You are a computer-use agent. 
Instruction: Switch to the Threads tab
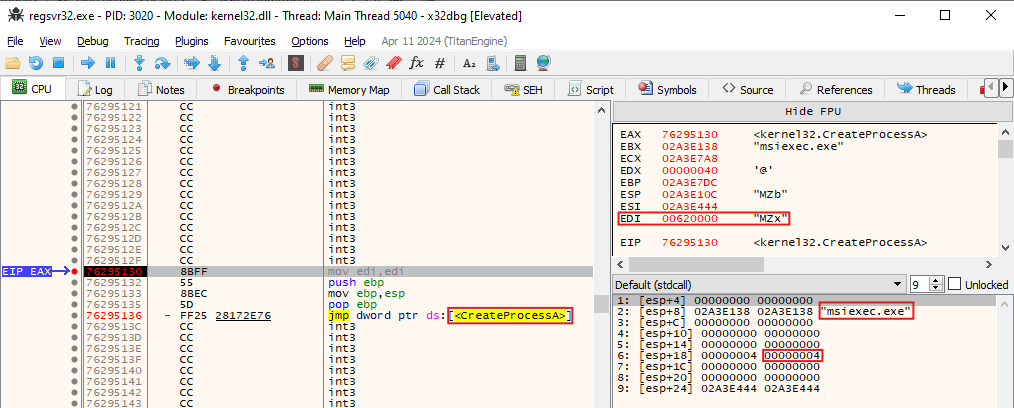pos(926,90)
